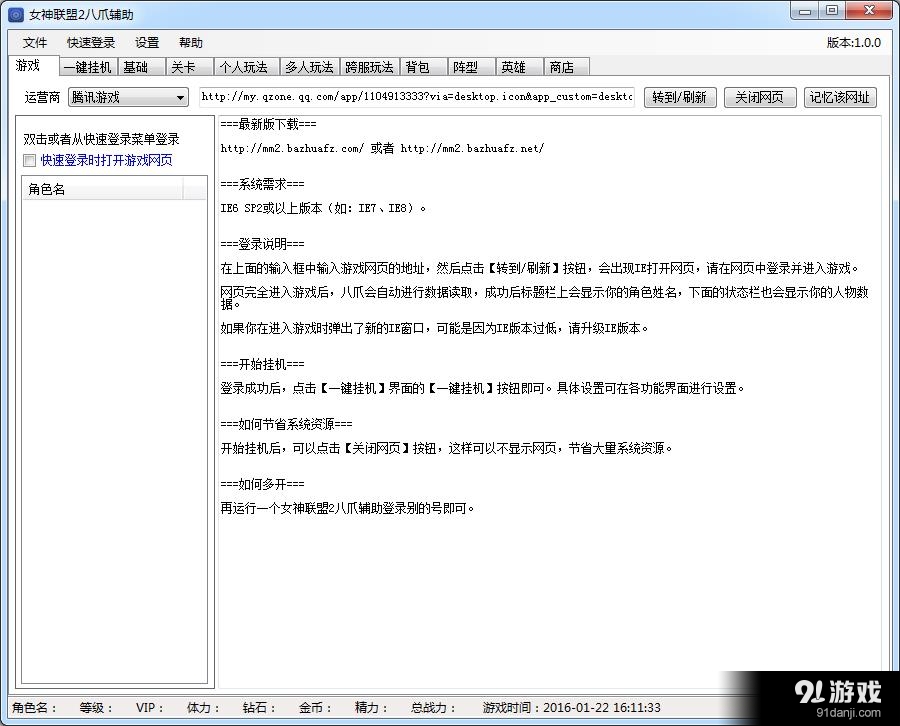The width and height of the screenshot is (900, 726).
Task: Click the app icon in title bar
Action: pos(15,14)
